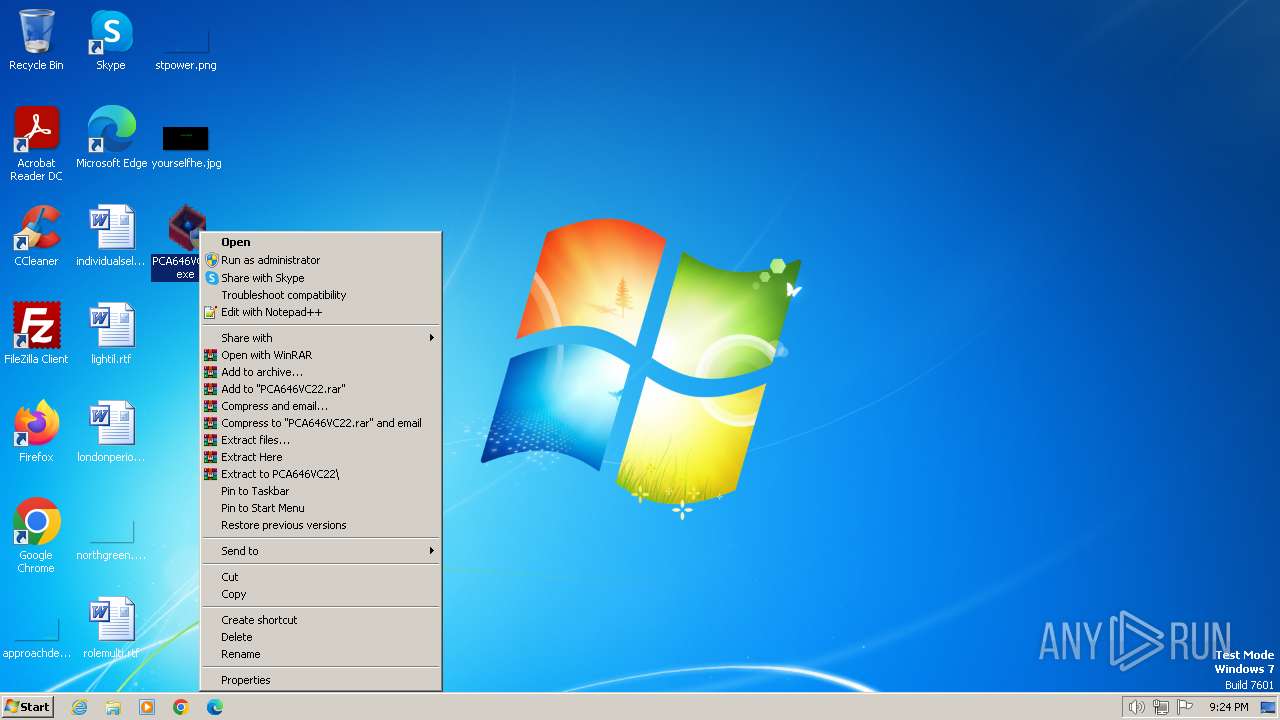
Task: Choose Add to archive...
Action: point(320,372)
